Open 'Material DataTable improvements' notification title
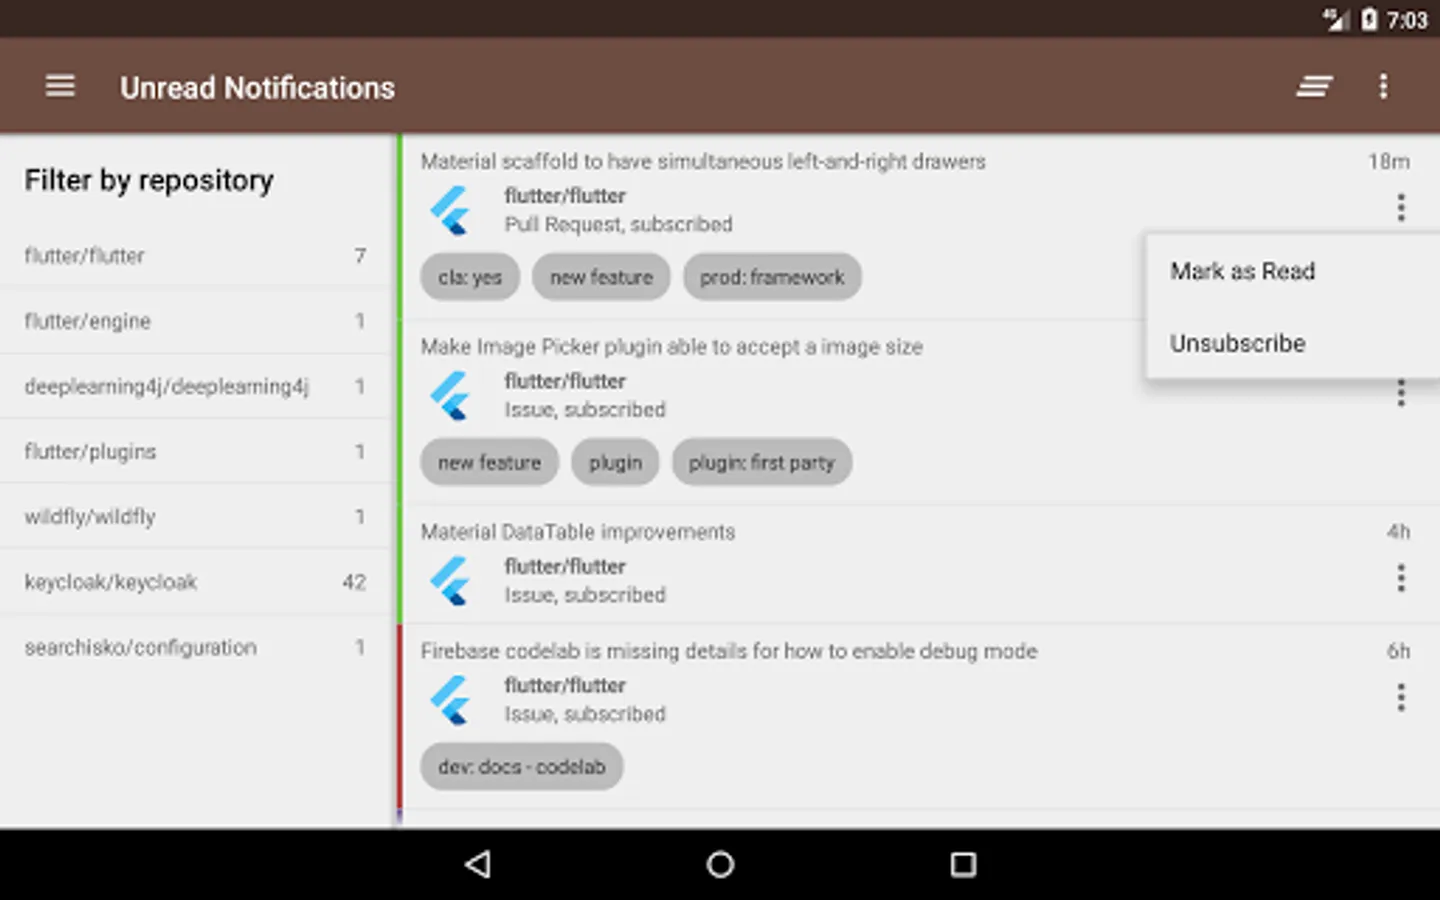Viewport: 1440px width, 900px height. pyautogui.click(x=577, y=532)
